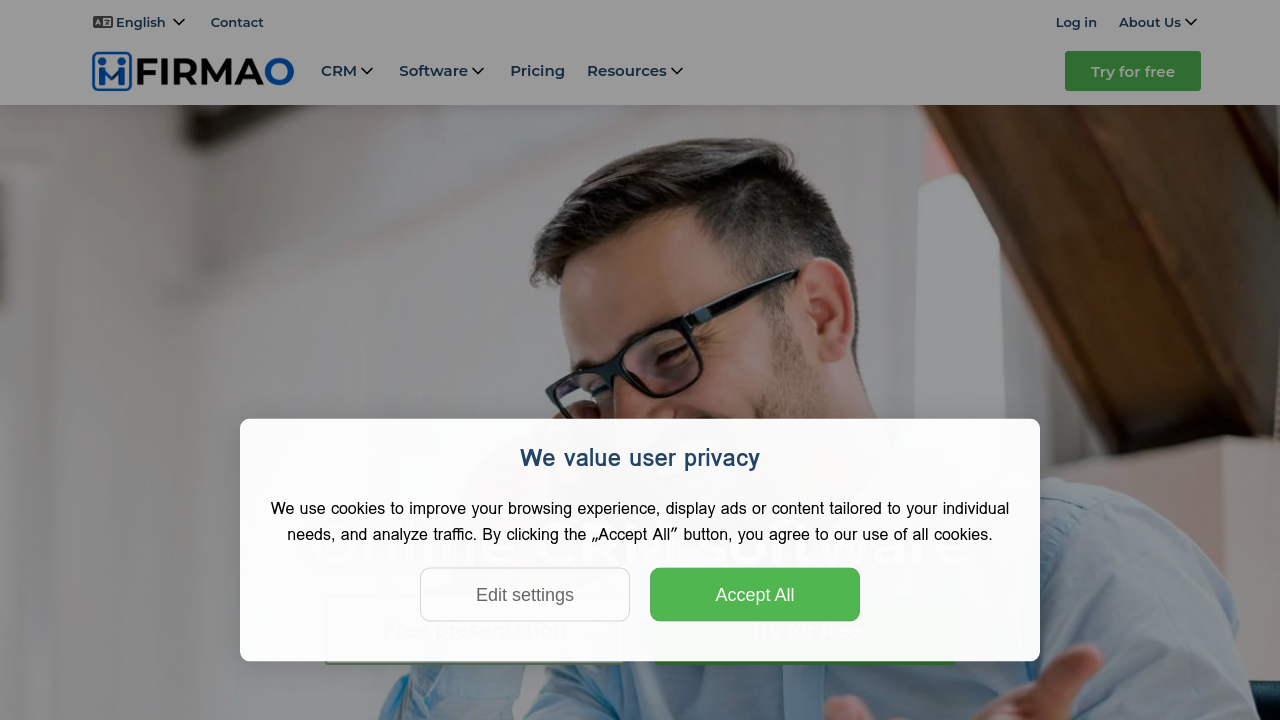Click the Firmao logo icon
This screenshot has width=1280, height=720.
pyautogui.click(x=112, y=71)
